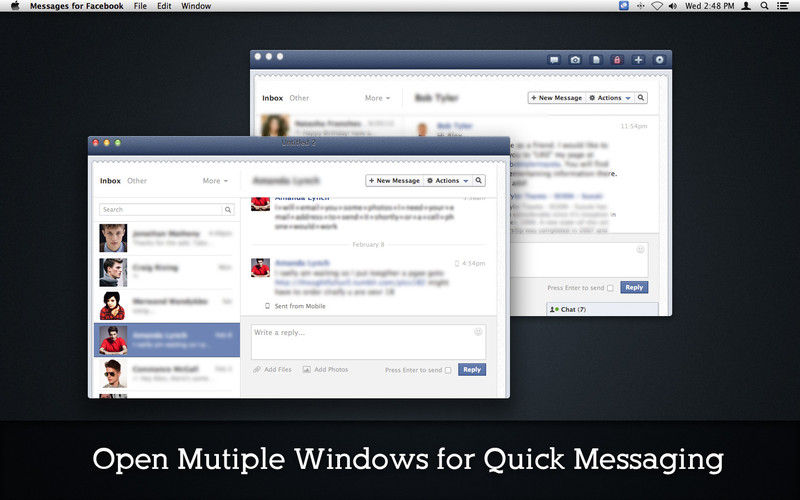Image resolution: width=800 pixels, height=500 pixels.
Task: Switch to the Other tab in front window
Action: [x=137, y=181]
